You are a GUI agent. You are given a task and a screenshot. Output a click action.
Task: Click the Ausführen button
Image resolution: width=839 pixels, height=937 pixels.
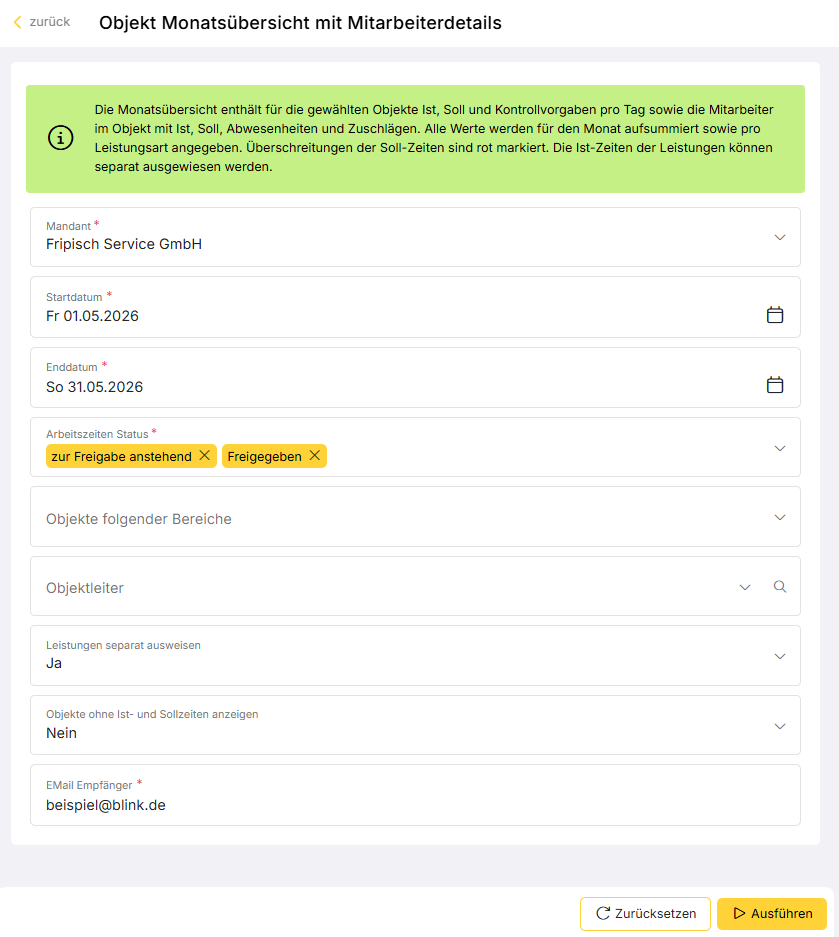tap(771, 914)
